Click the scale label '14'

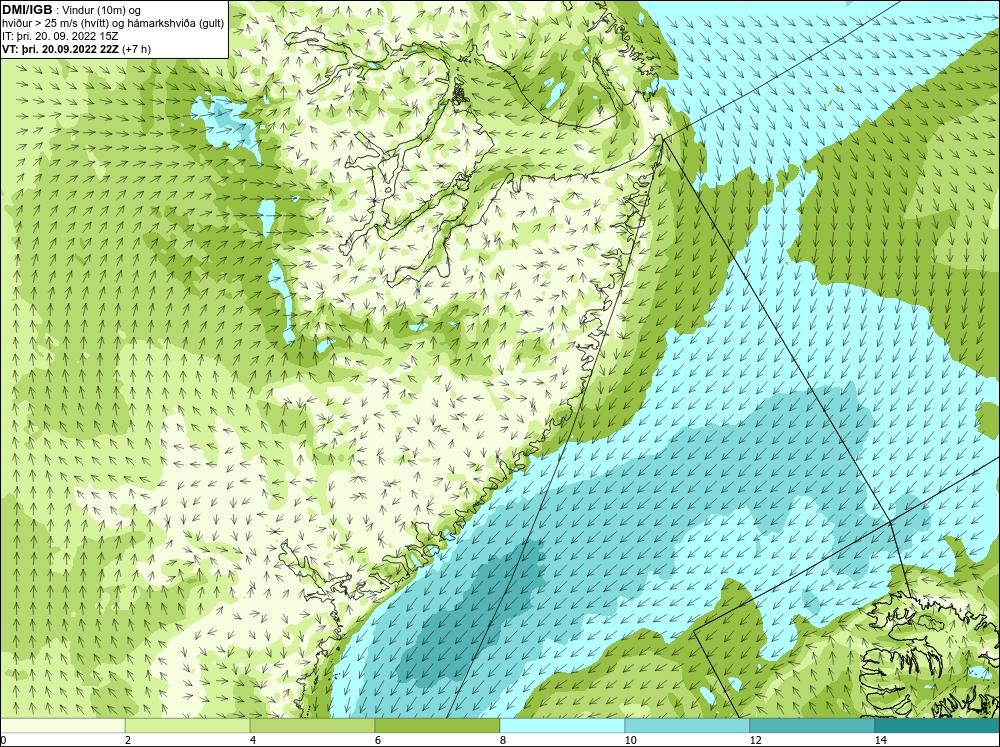[881, 740]
